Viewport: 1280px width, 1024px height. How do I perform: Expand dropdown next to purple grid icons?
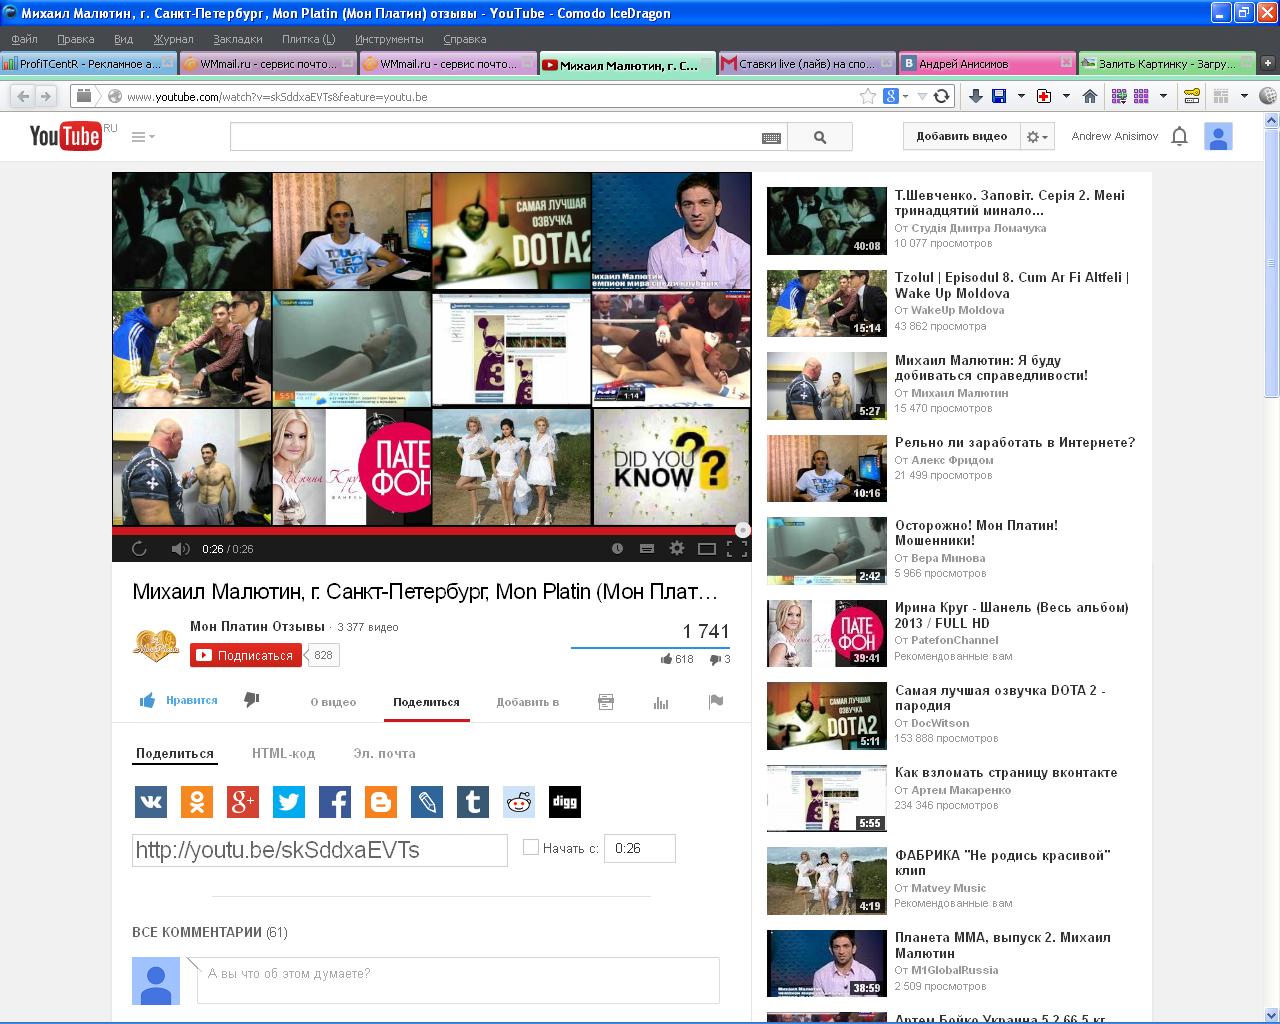(1164, 96)
